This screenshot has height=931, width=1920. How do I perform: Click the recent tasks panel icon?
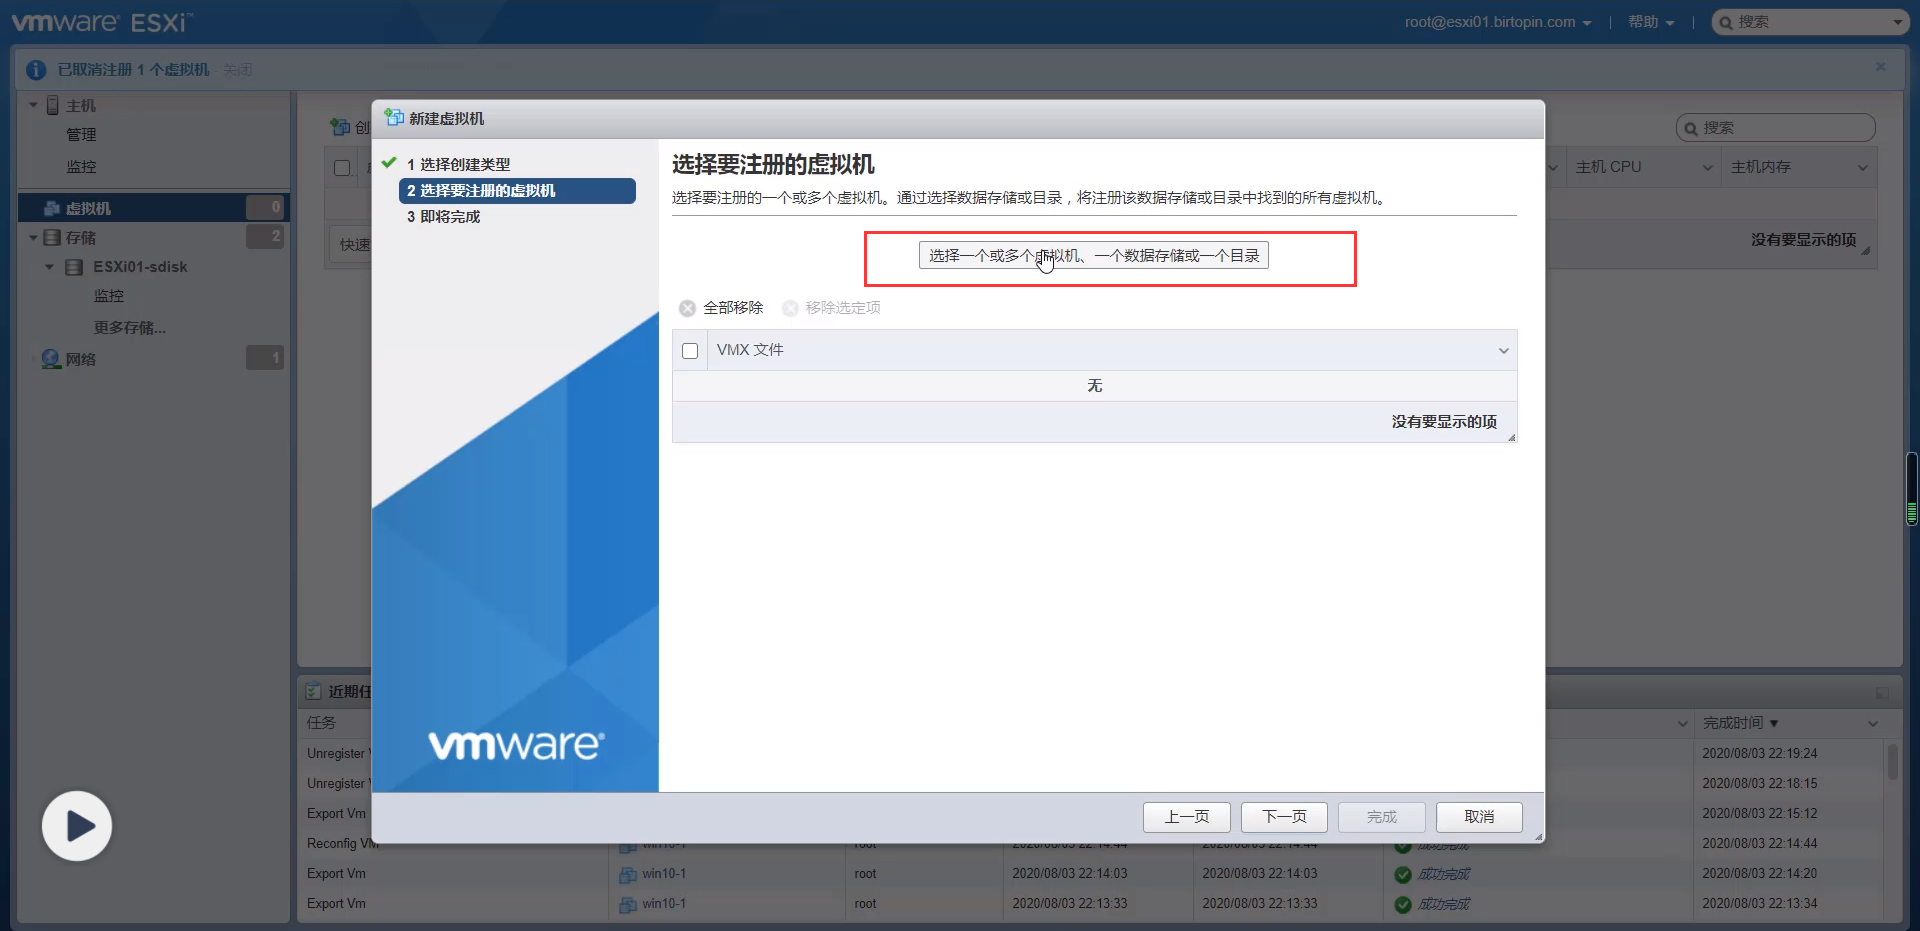(x=313, y=691)
